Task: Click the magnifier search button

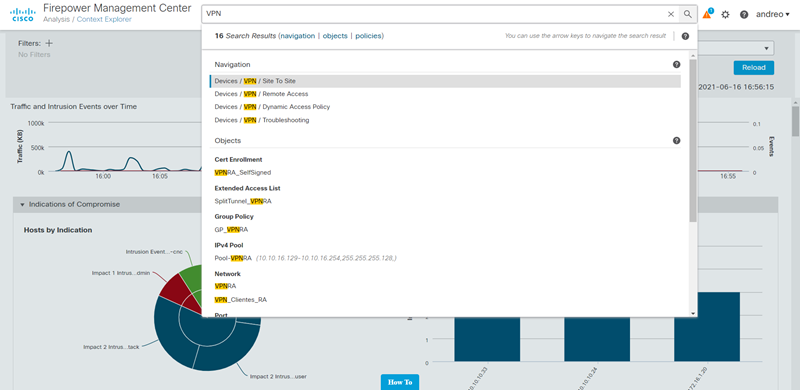Action: [x=688, y=14]
